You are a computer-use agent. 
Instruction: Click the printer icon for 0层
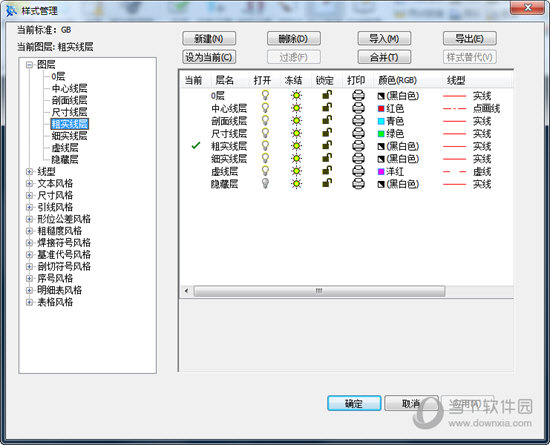358,95
